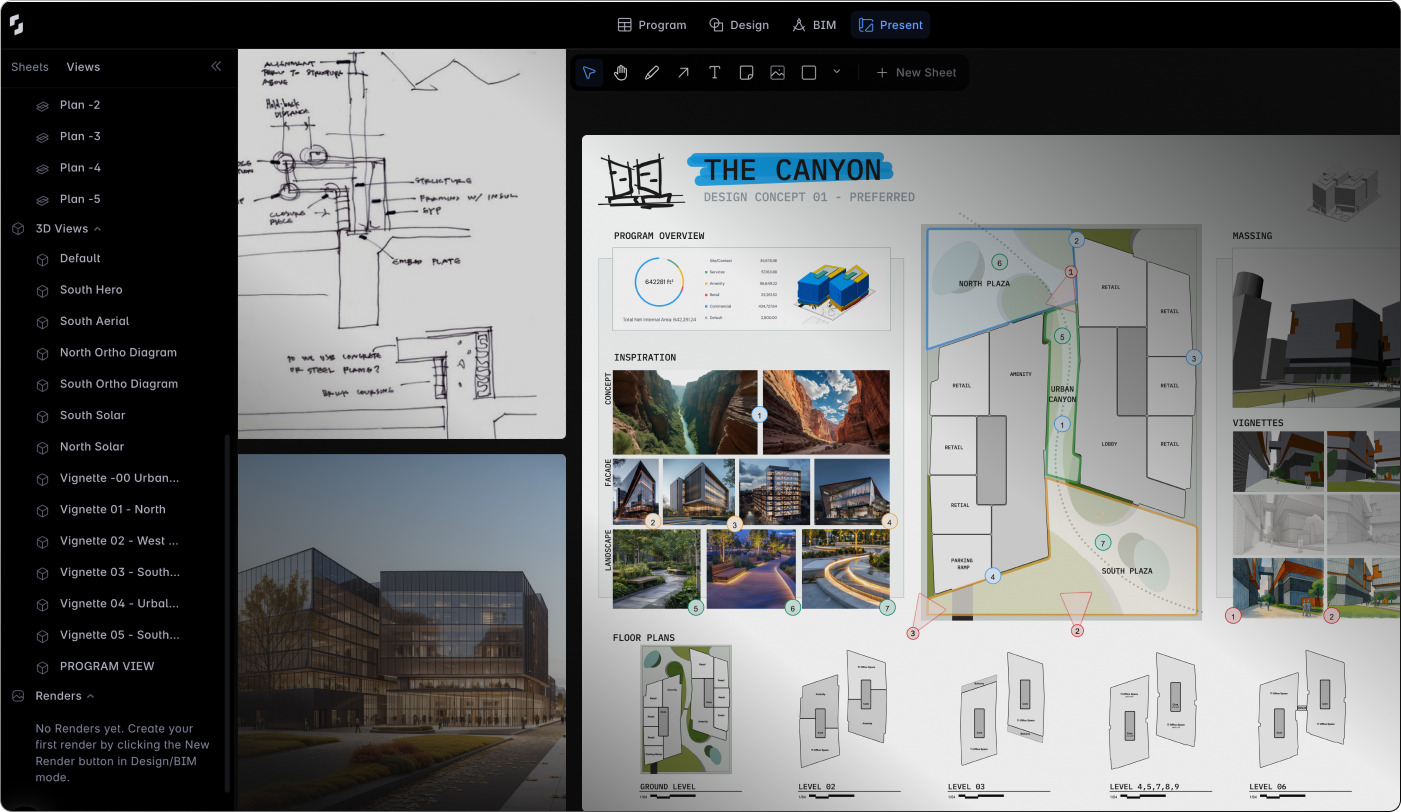Screen dimensions: 1401x812
Task: Select the rectangle shape tool
Action: 808,71
